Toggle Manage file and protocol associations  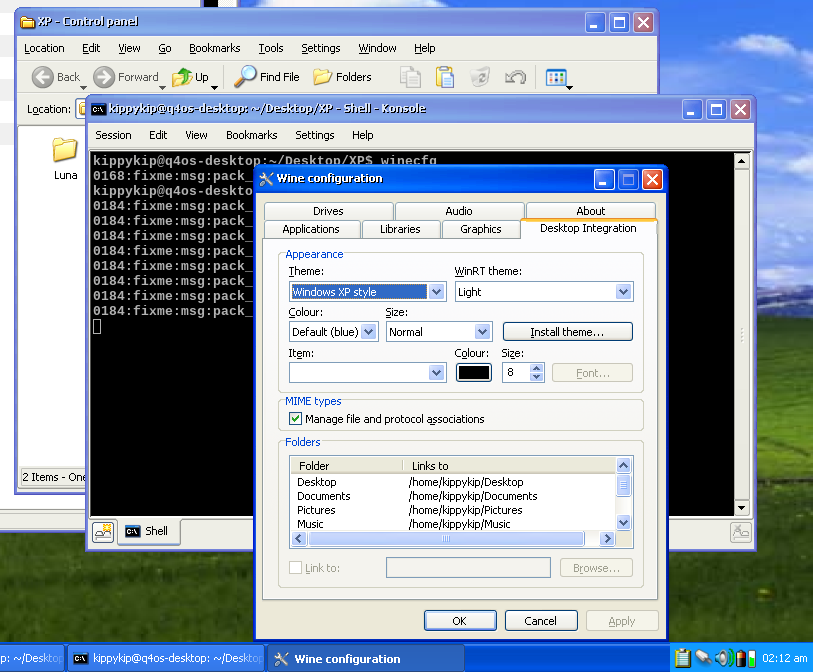click(295, 419)
